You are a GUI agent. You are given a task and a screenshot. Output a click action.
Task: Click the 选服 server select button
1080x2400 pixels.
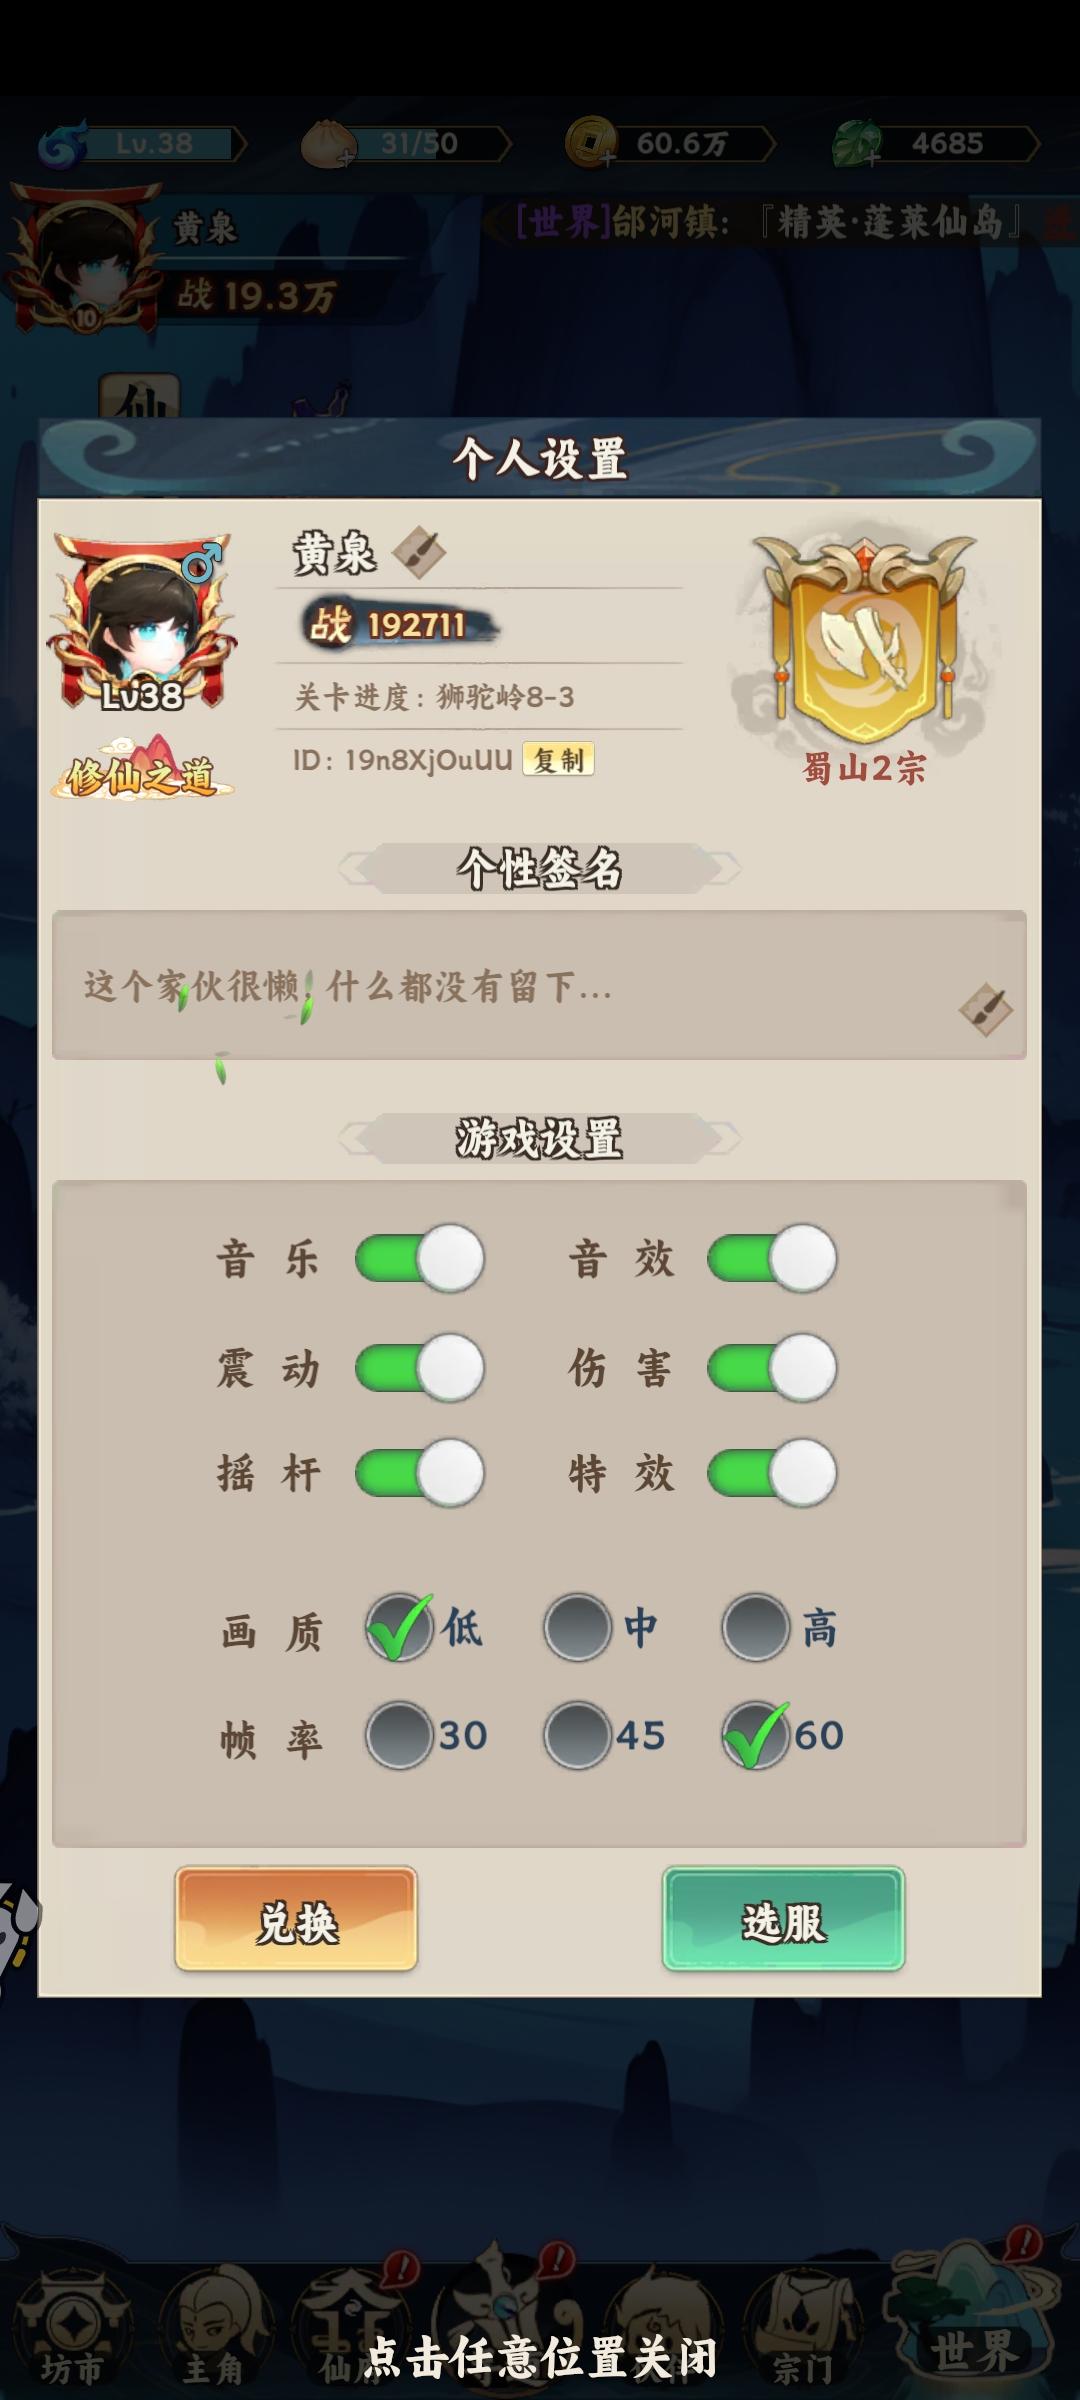pos(783,1919)
